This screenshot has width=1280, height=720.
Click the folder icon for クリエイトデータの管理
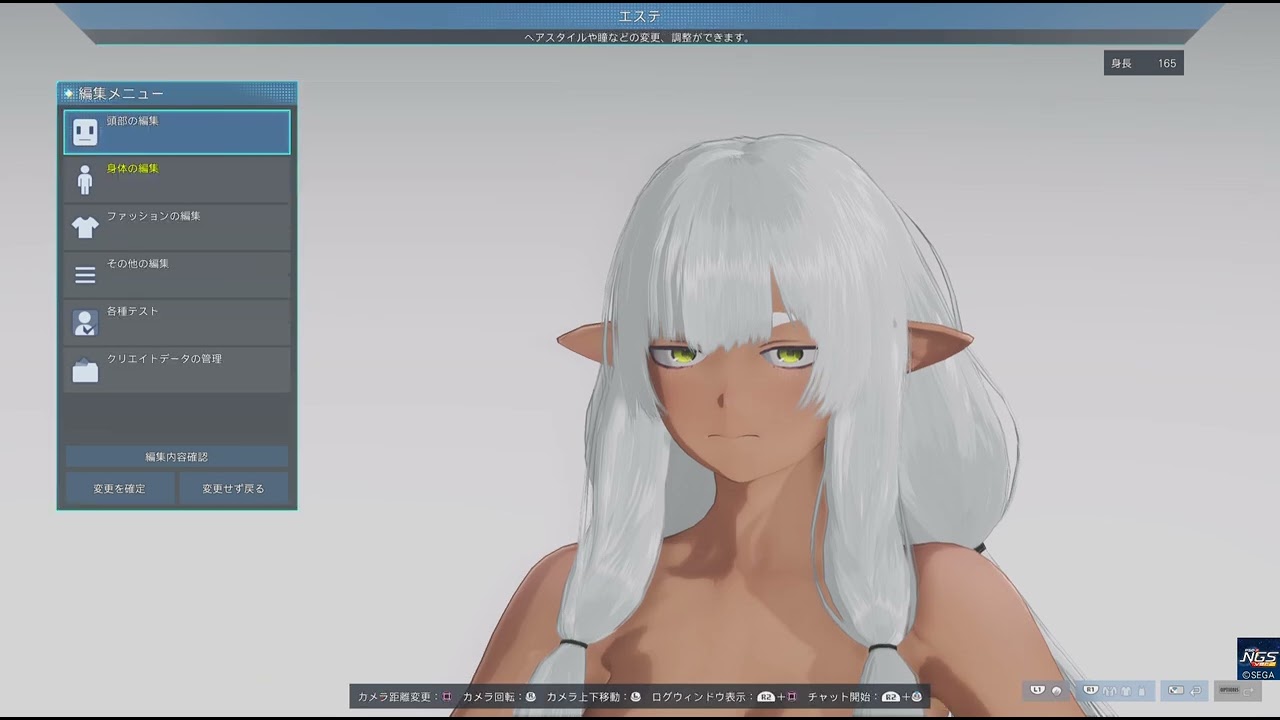[x=85, y=370]
